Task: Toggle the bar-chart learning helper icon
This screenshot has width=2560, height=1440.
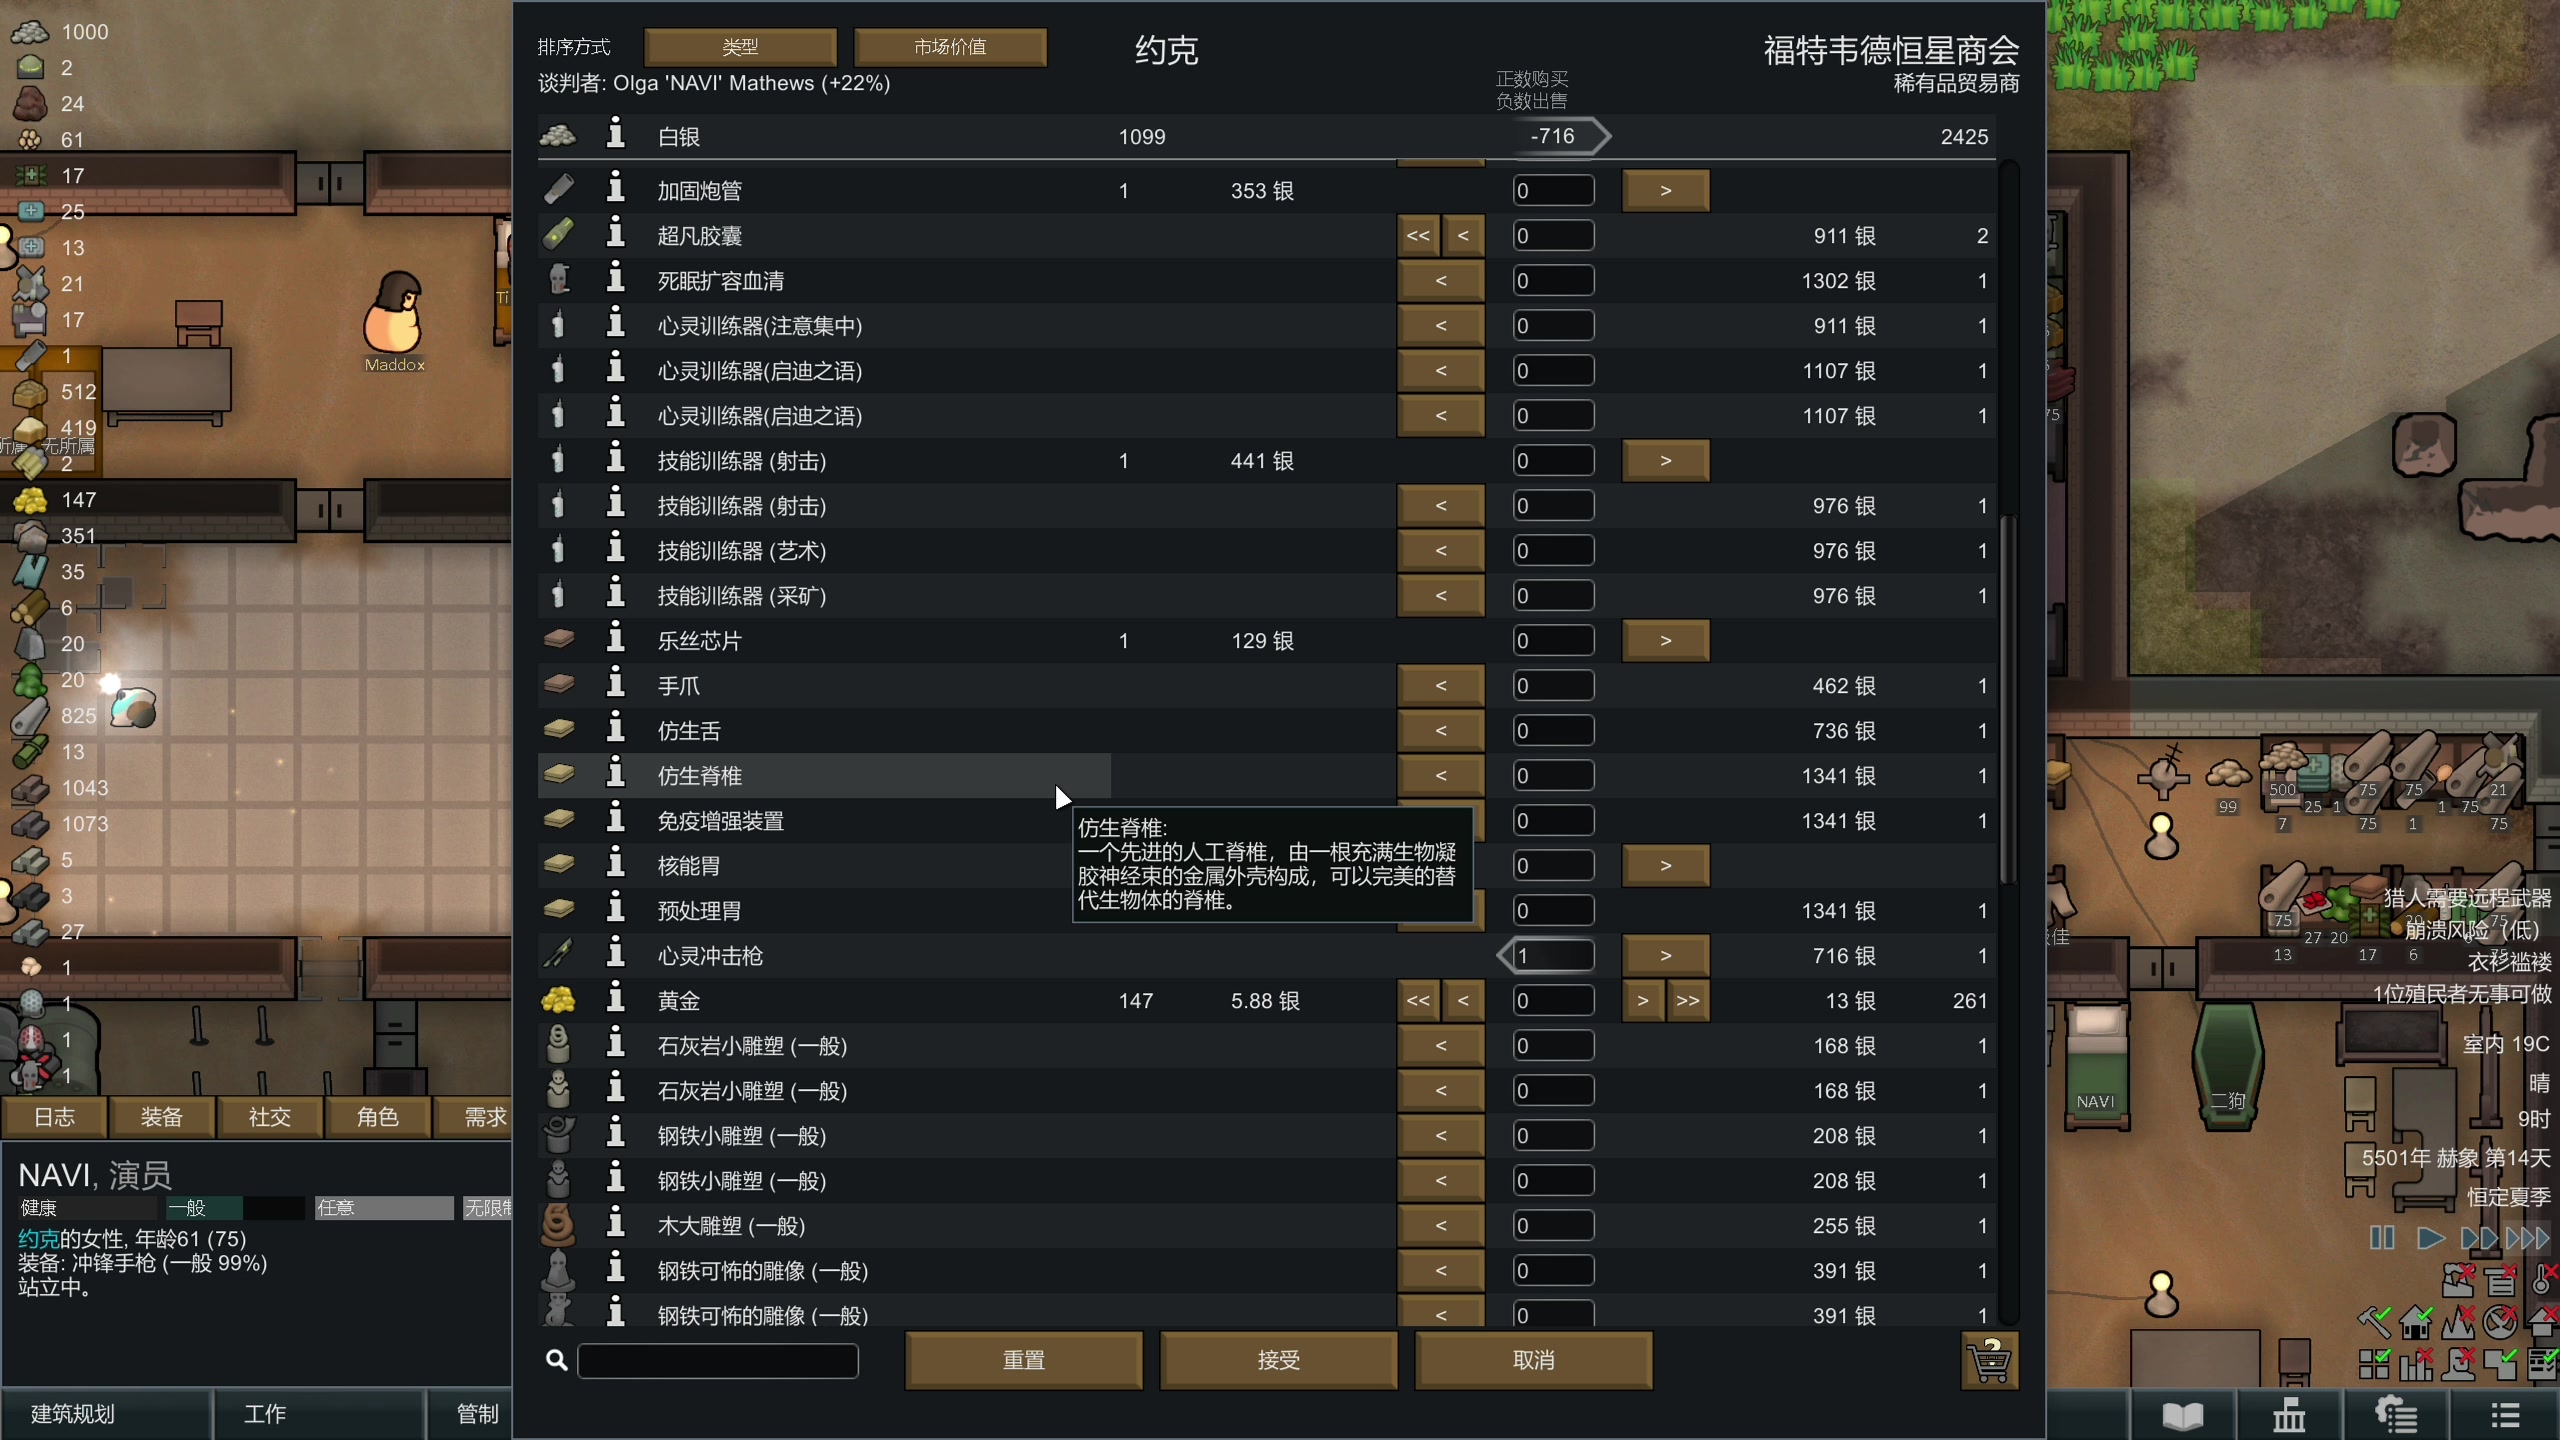Action: [2416, 1364]
